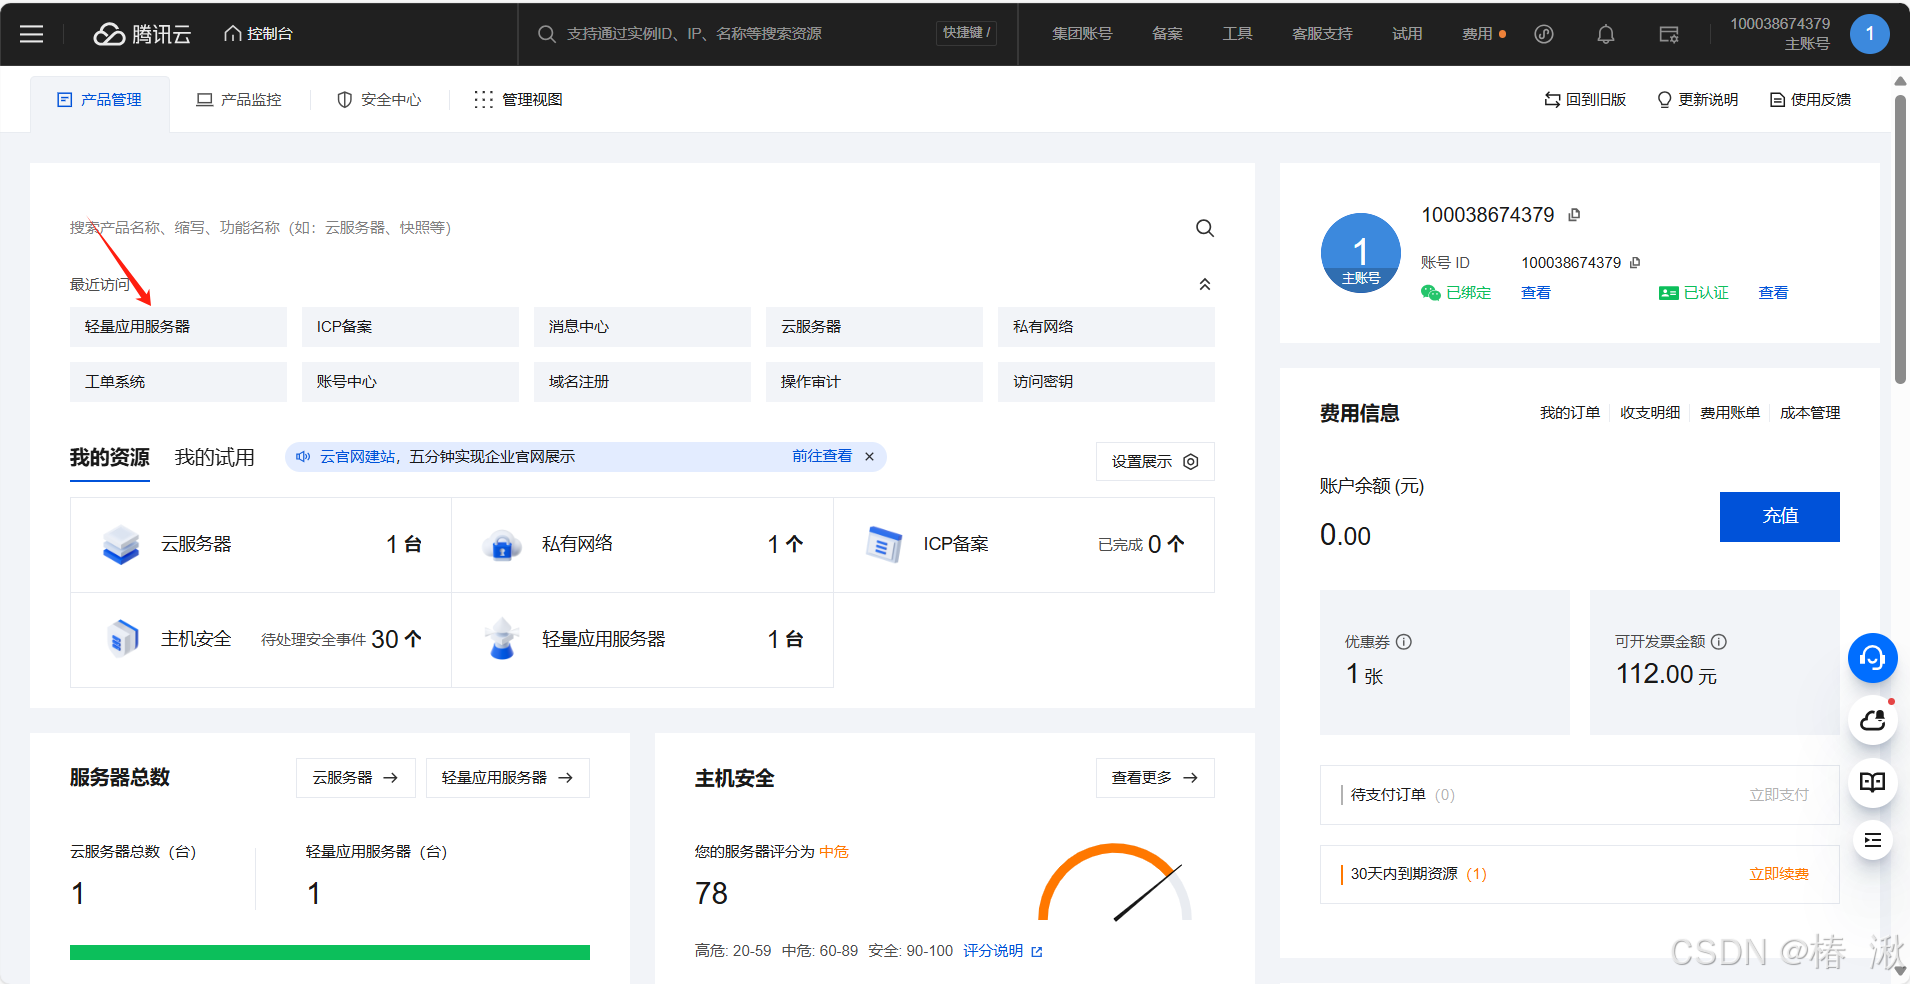Viewport: 1910px width, 984px height.
Task: Open the customer service headset floating button
Action: pyautogui.click(x=1873, y=658)
